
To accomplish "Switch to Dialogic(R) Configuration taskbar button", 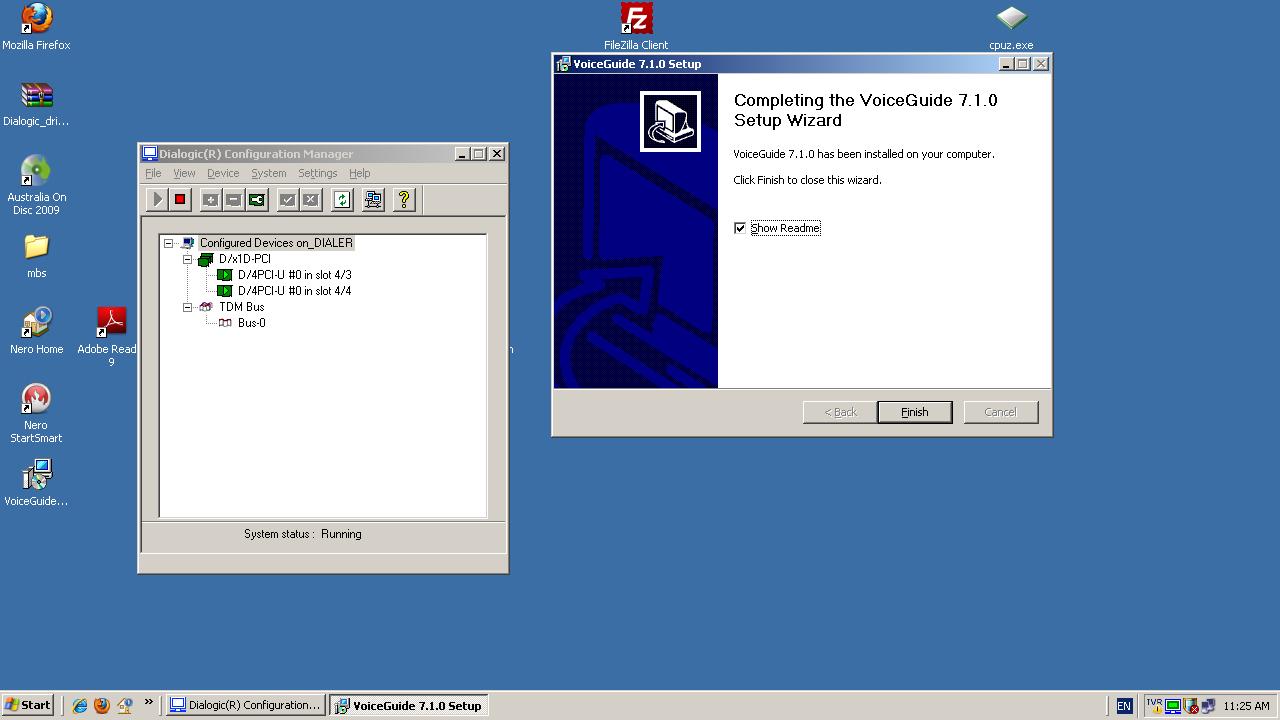I will click(245, 705).
